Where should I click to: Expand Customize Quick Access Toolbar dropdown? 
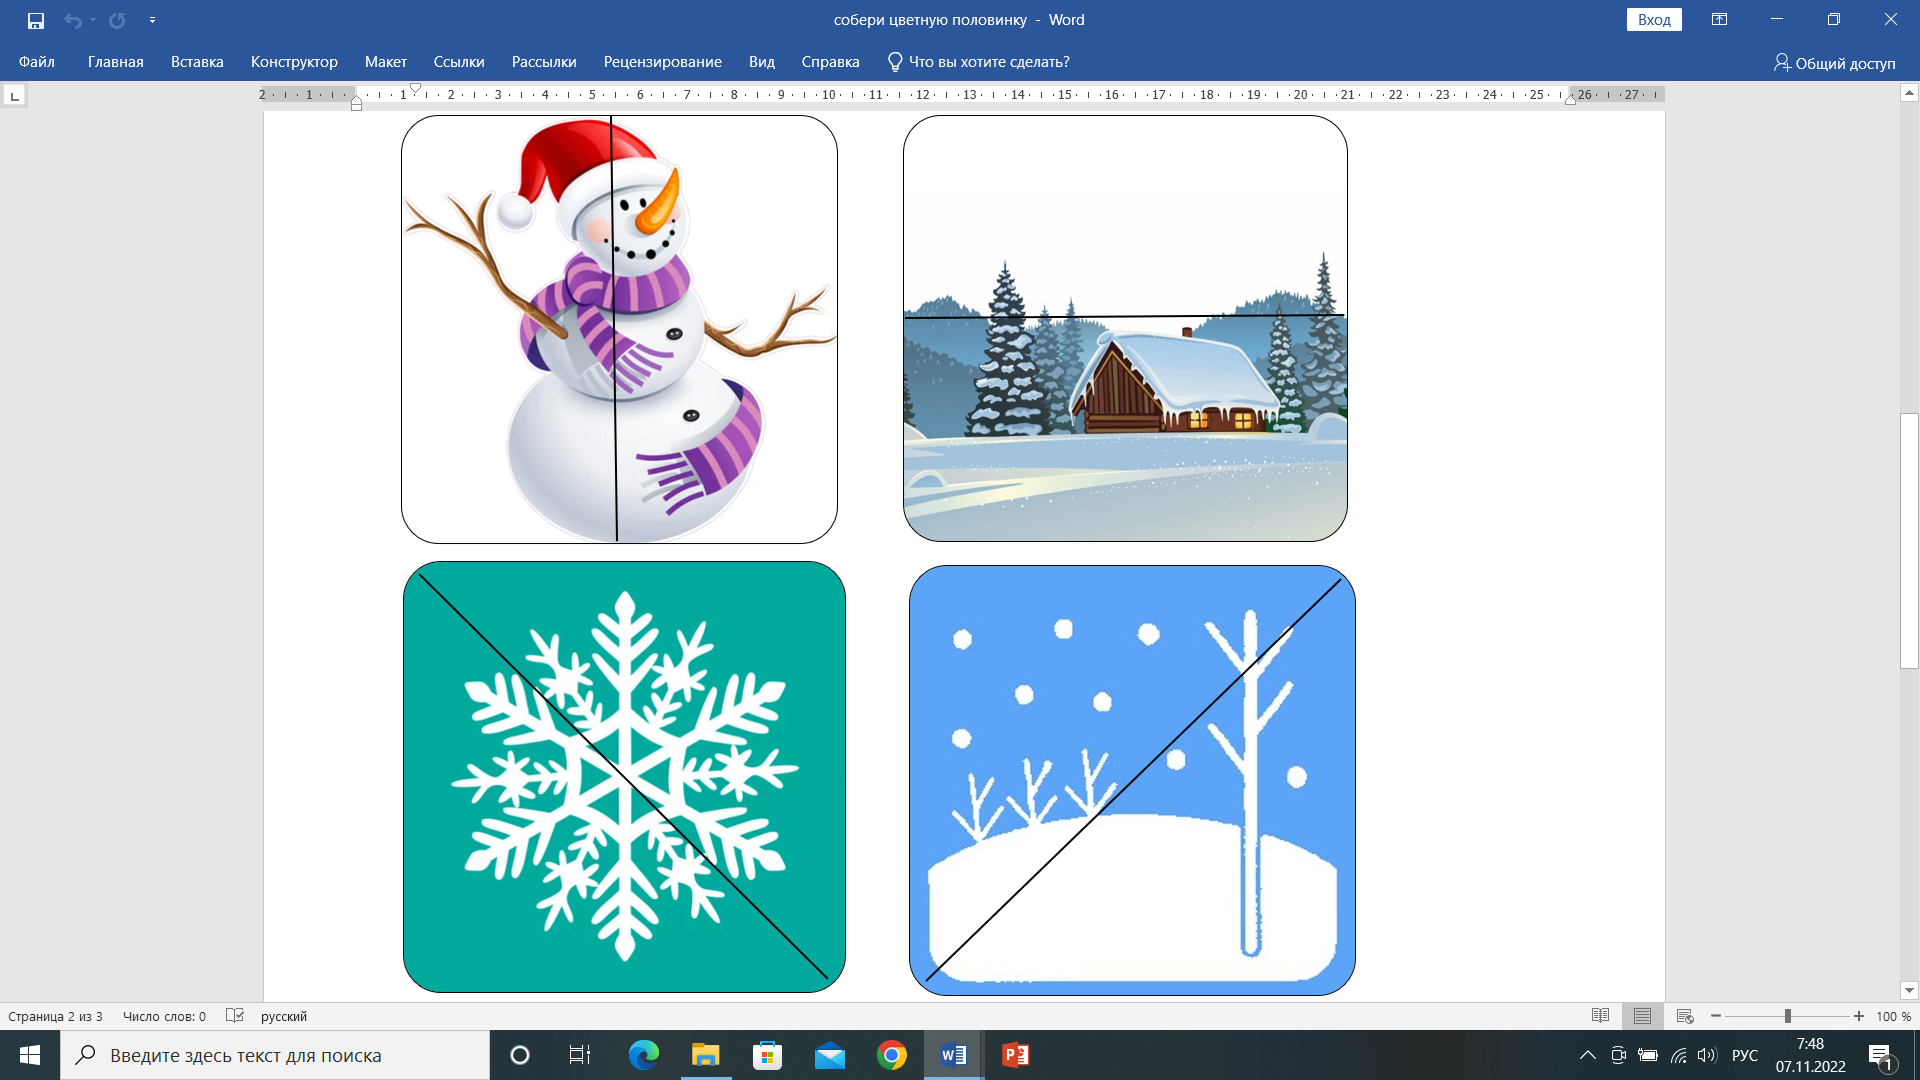pyautogui.click(x=152, y=20)
